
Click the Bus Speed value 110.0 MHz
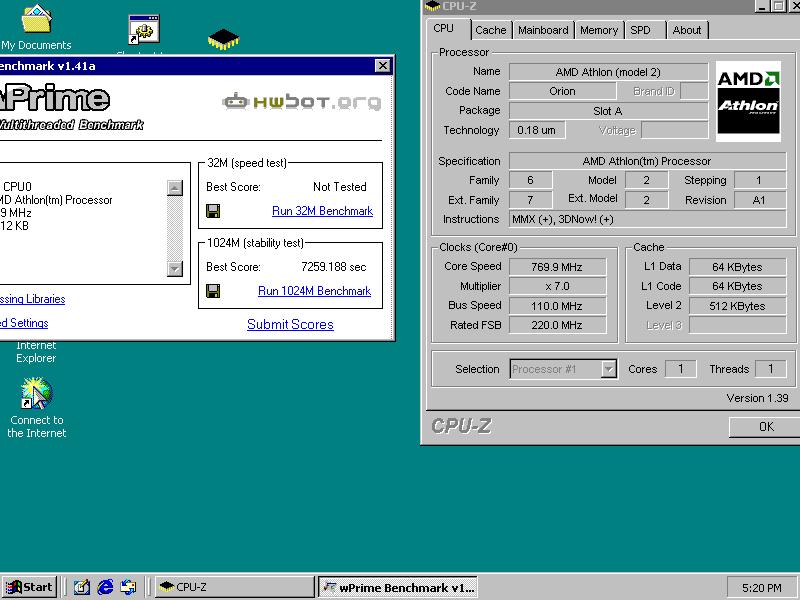click(x=557, y=306)
